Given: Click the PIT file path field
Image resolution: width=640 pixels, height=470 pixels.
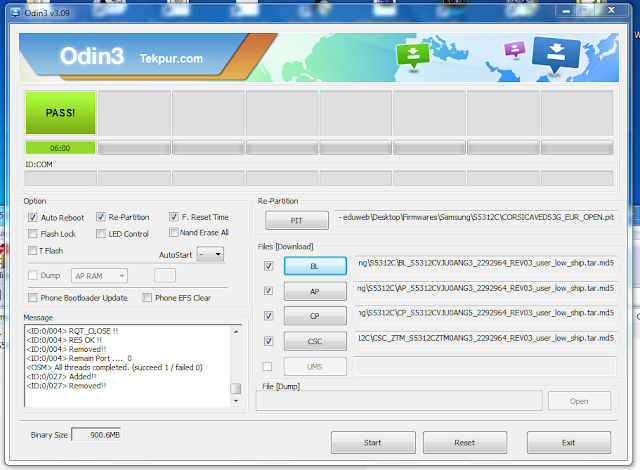Looking at the screenshot, I should click(x=476, y=219).
